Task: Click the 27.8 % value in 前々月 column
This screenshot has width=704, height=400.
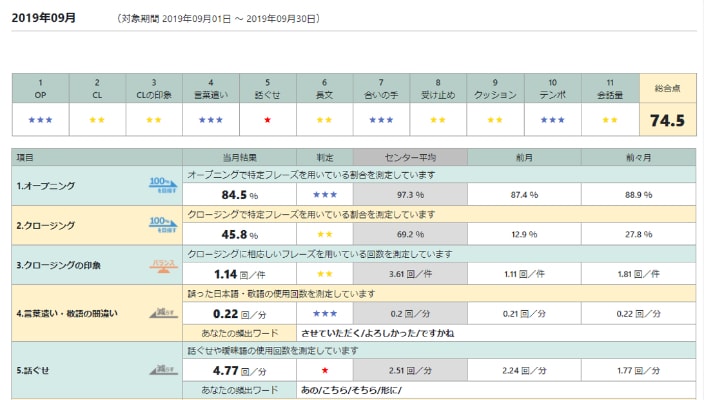Action: click(638, 234)
